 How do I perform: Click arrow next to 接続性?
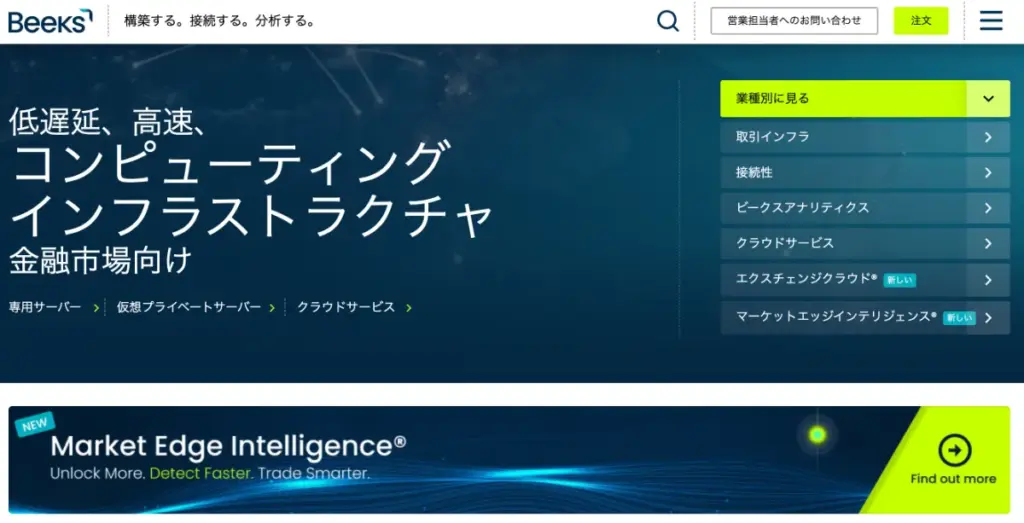pyautogui.click(x=988, y=172)
